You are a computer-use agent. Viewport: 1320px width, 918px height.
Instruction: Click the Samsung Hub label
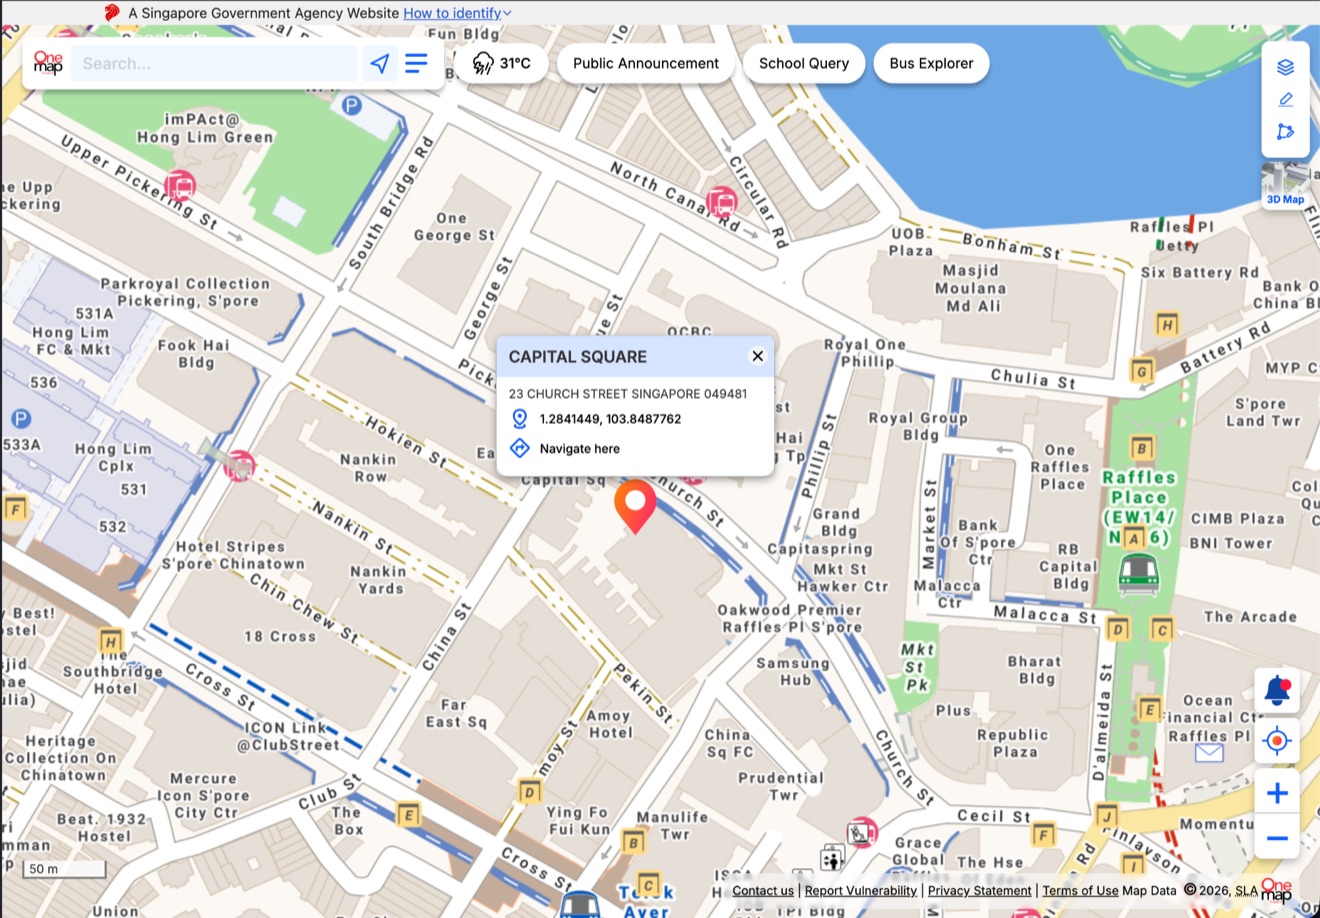[793, 671]
